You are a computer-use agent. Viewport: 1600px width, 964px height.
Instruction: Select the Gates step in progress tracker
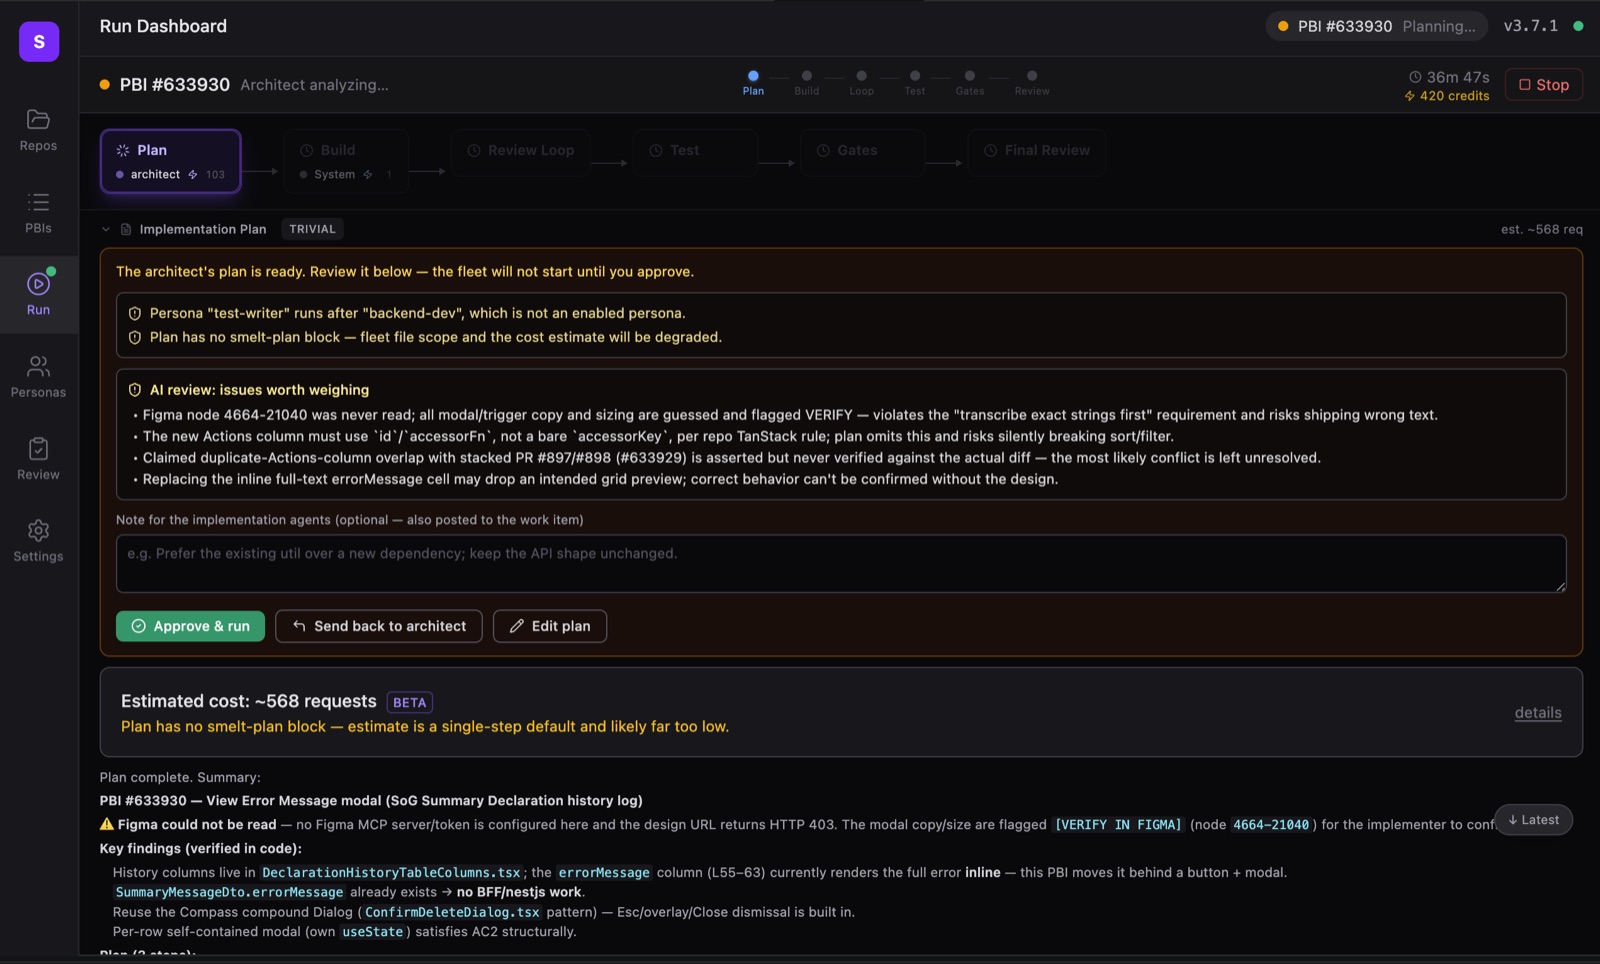(x=969, y=83)
